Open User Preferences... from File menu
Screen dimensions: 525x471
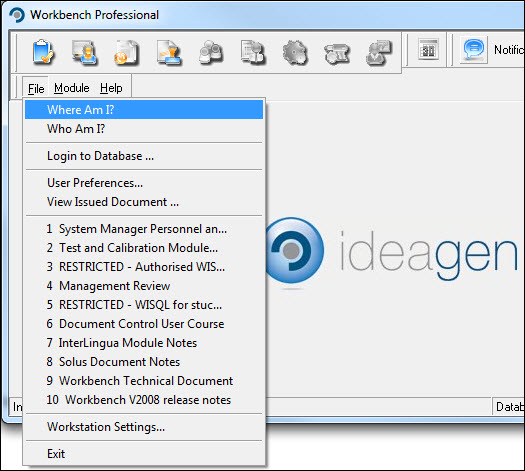point(144,183)
